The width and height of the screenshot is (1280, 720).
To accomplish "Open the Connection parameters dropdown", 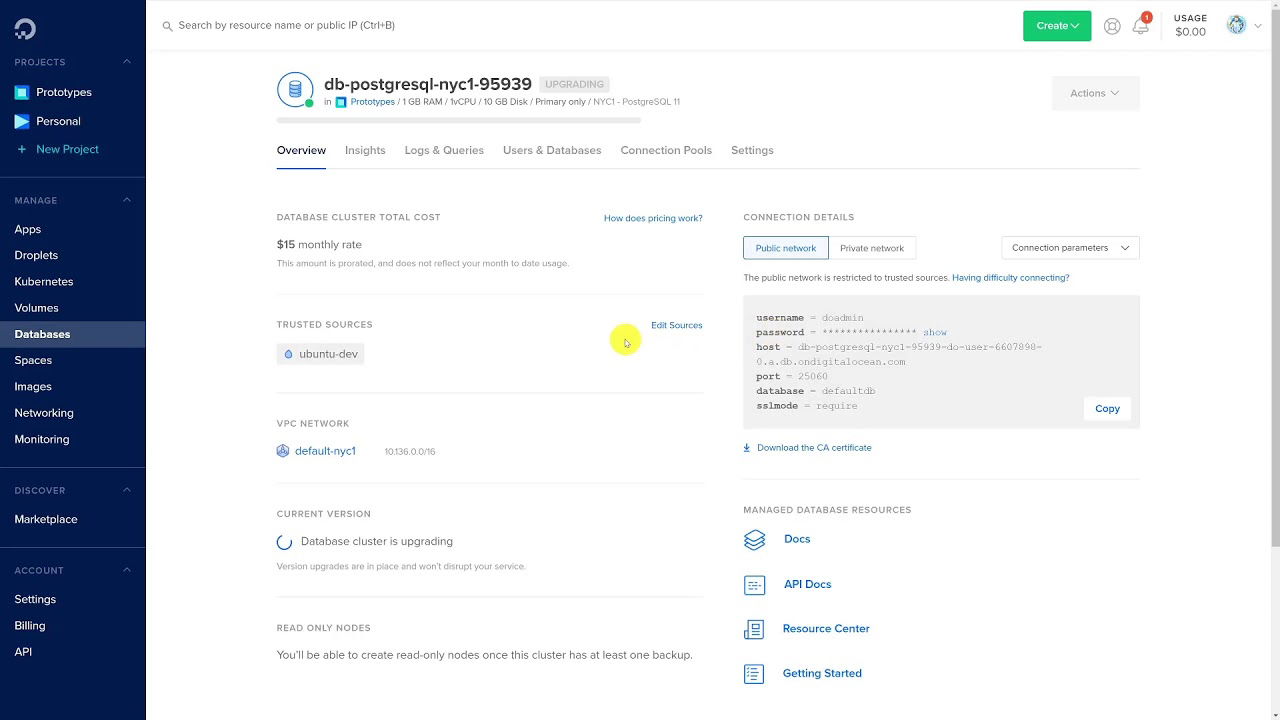I will [1069, 248].
